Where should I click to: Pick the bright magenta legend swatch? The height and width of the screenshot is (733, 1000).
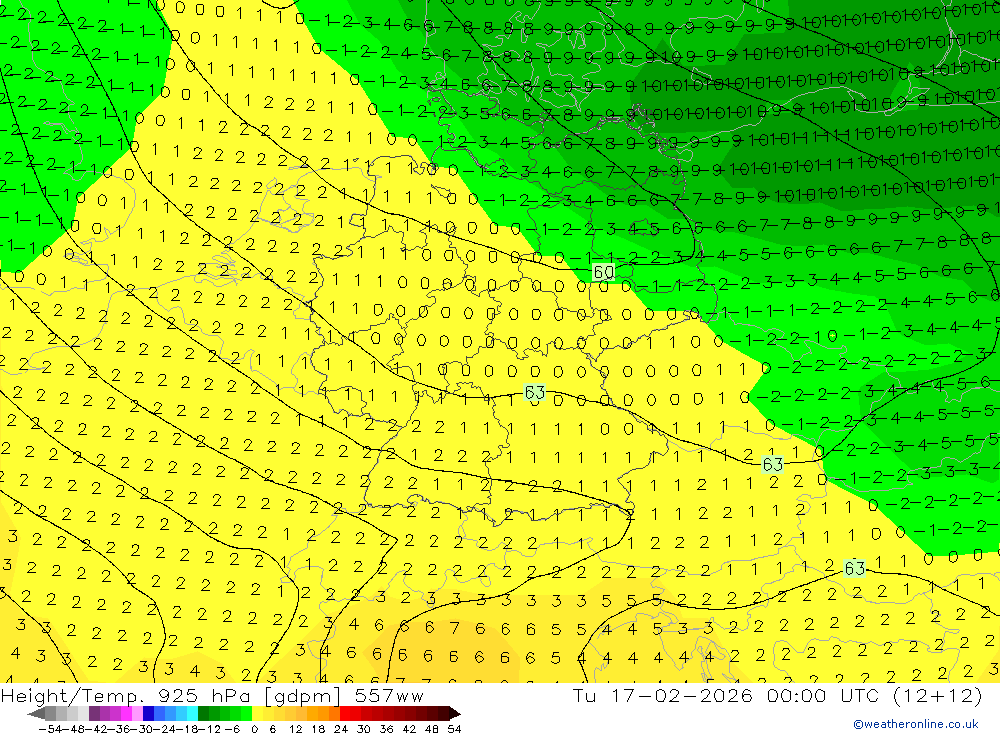click(x=126, y=714)
